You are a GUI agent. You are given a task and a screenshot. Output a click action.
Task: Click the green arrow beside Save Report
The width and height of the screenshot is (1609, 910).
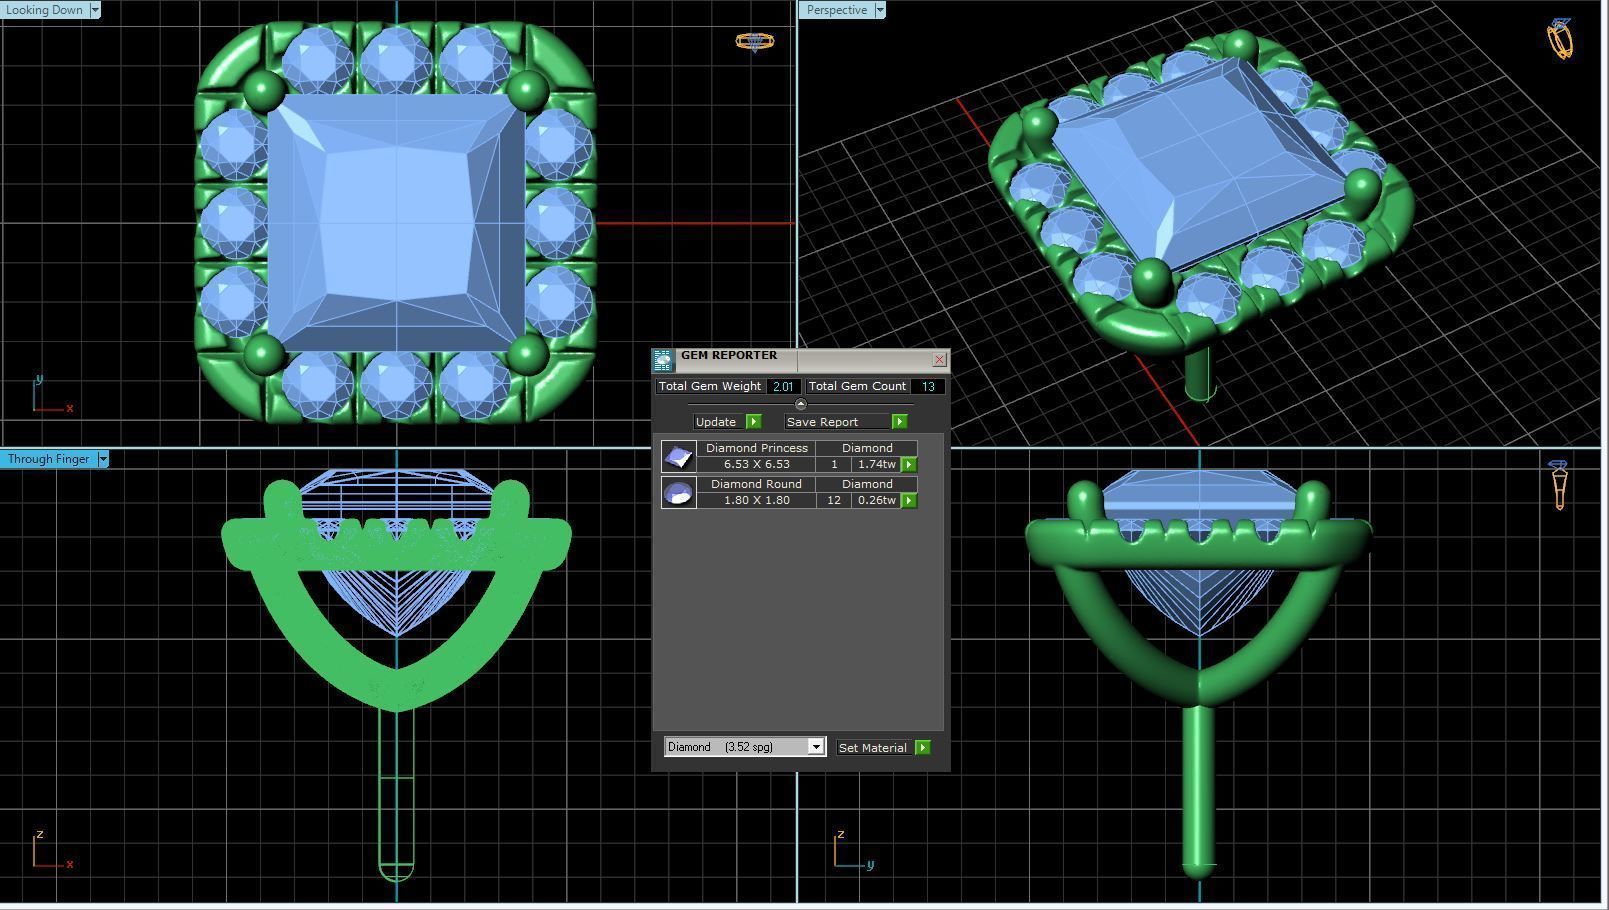click(x=899, y=422)
